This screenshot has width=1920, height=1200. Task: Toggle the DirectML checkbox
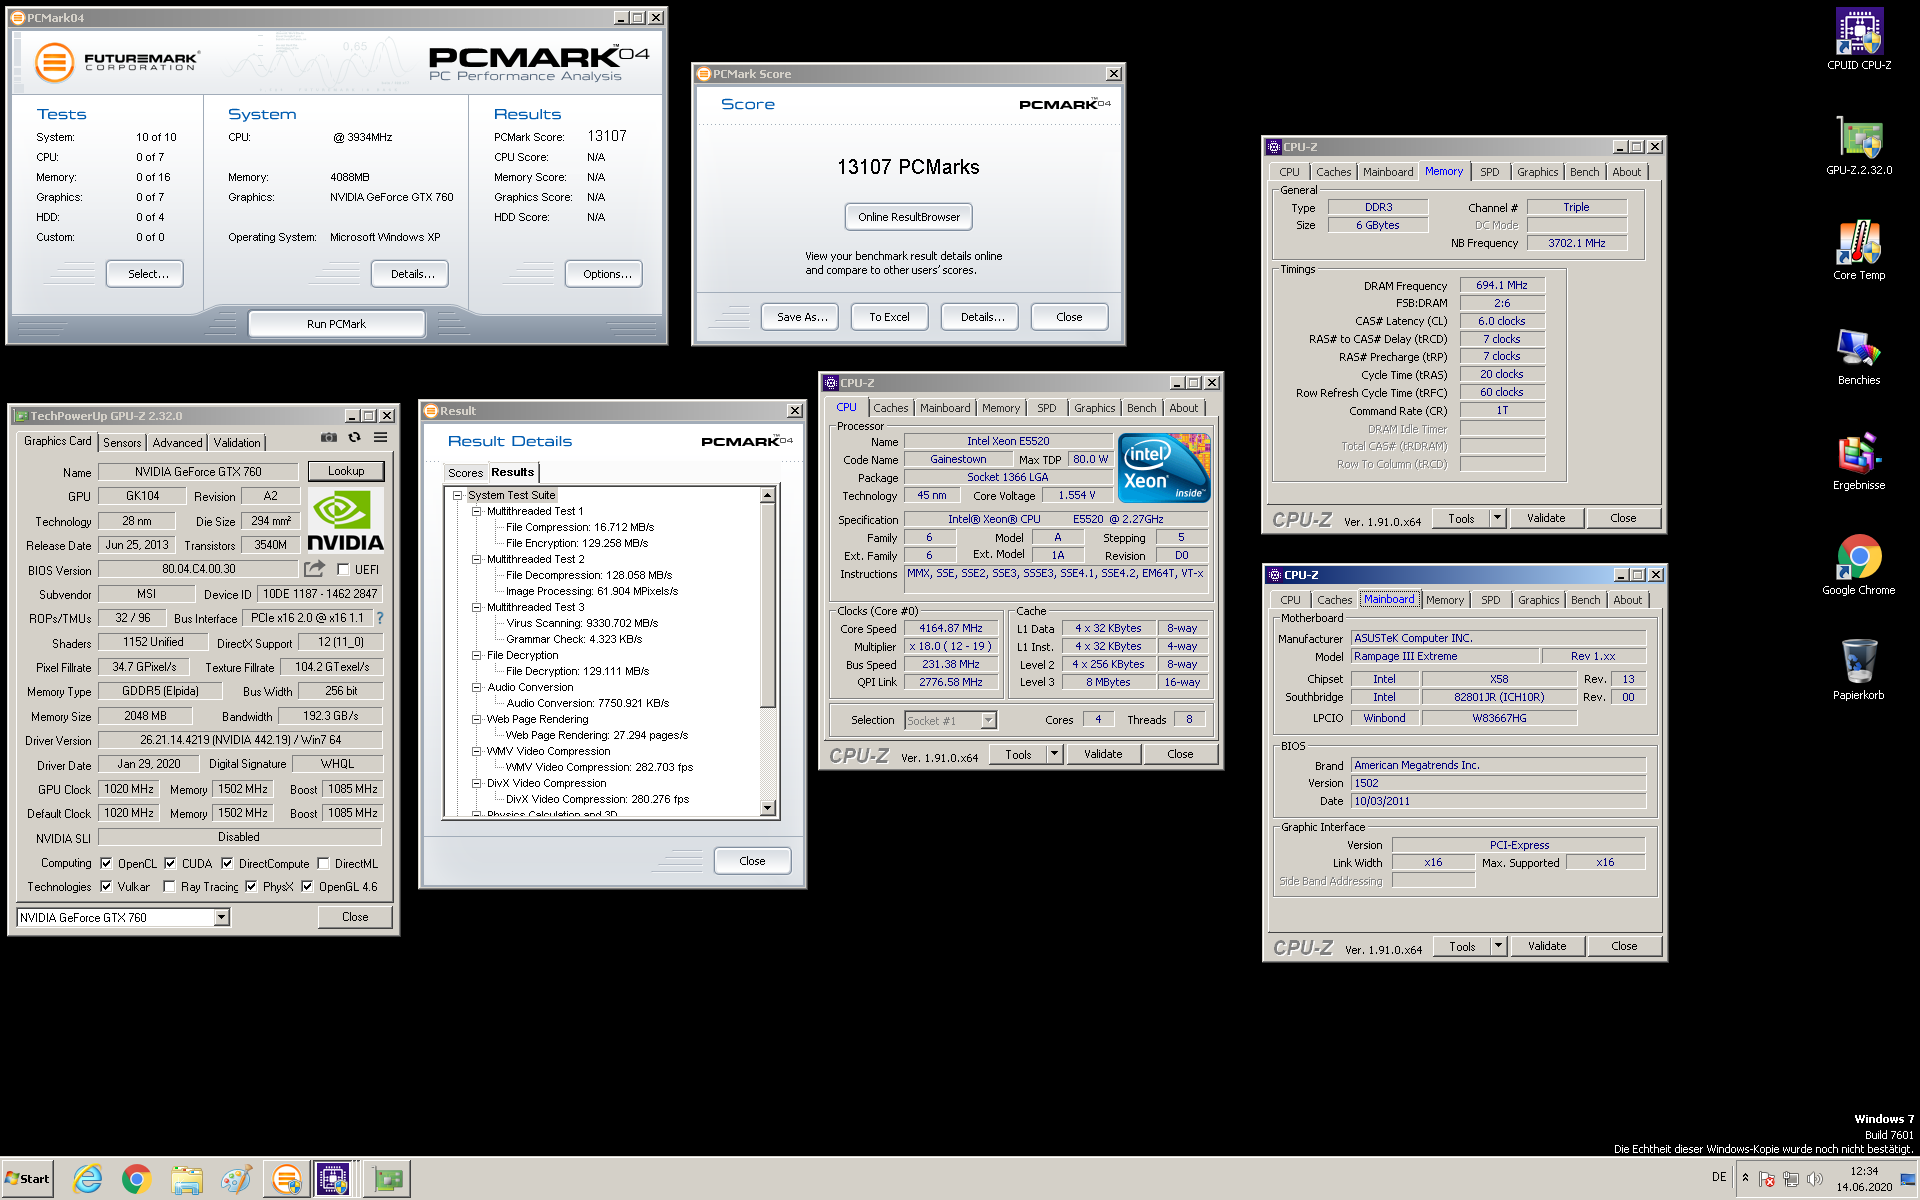click(x=323, y=864)
